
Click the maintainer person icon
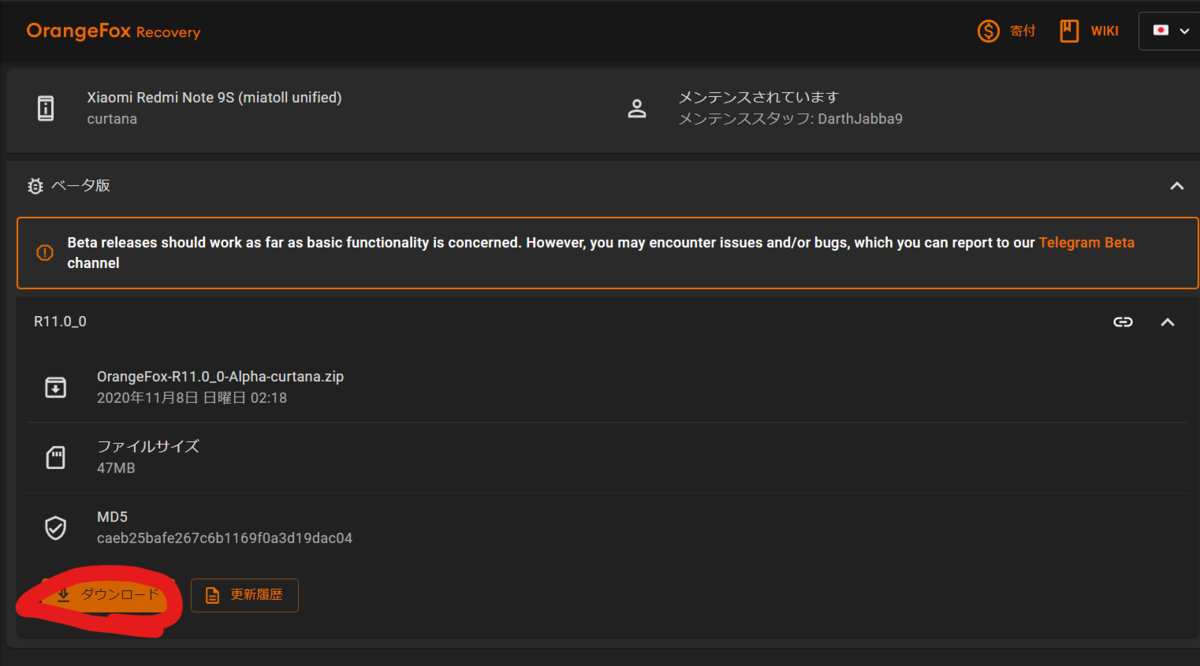tap(637, 109)
